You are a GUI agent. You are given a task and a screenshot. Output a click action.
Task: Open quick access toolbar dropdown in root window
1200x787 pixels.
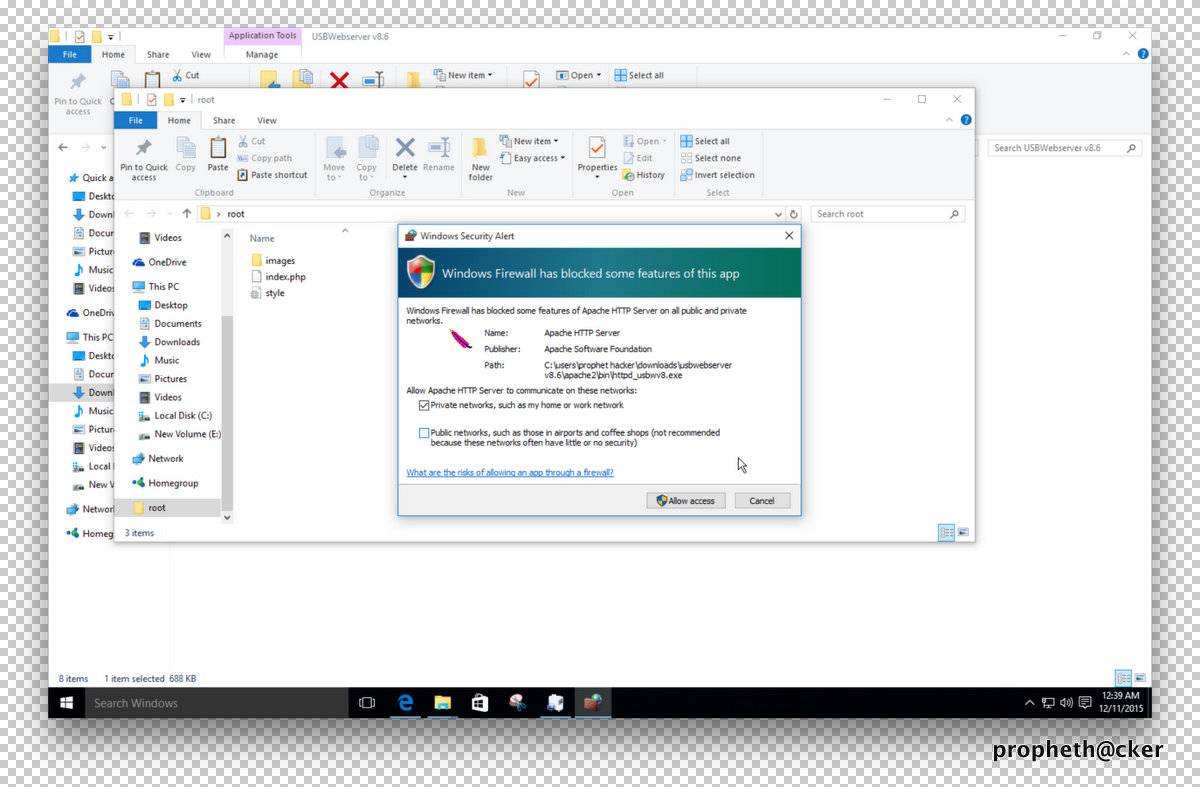click(x=183, y=100)
